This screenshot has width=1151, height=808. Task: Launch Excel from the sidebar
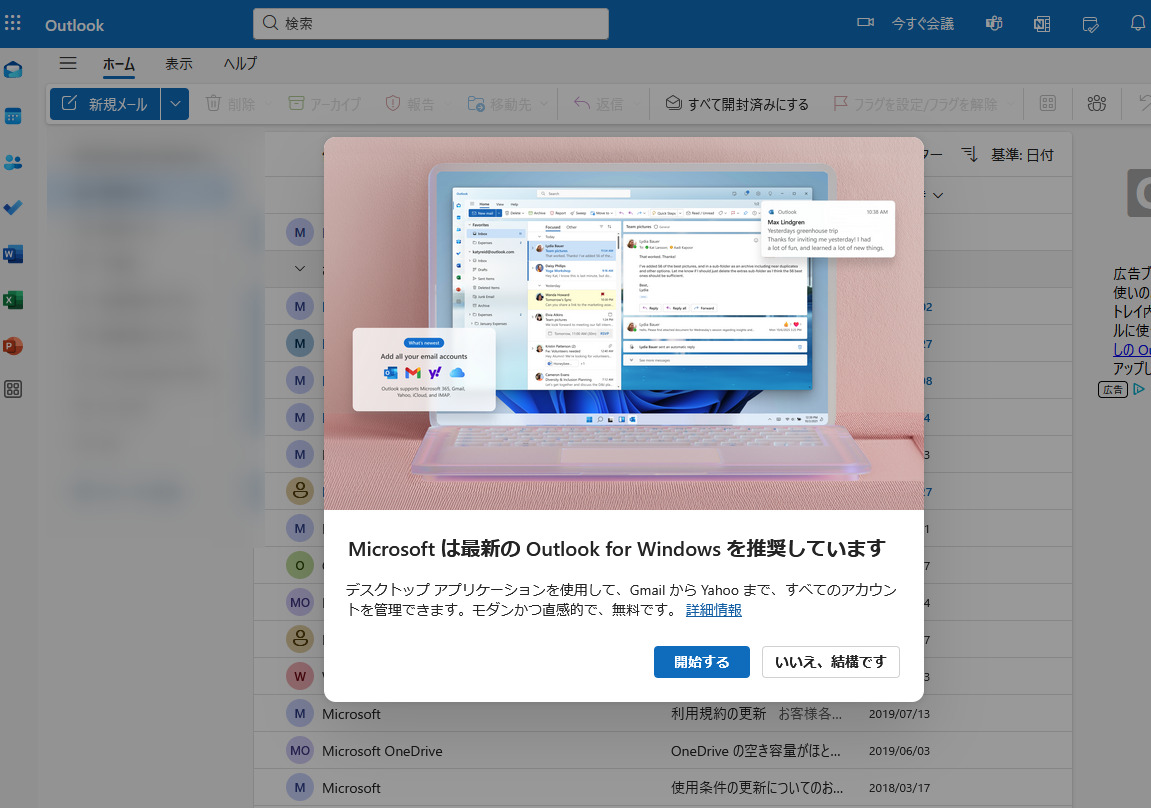pyautogui.click(x=12, y=300)
